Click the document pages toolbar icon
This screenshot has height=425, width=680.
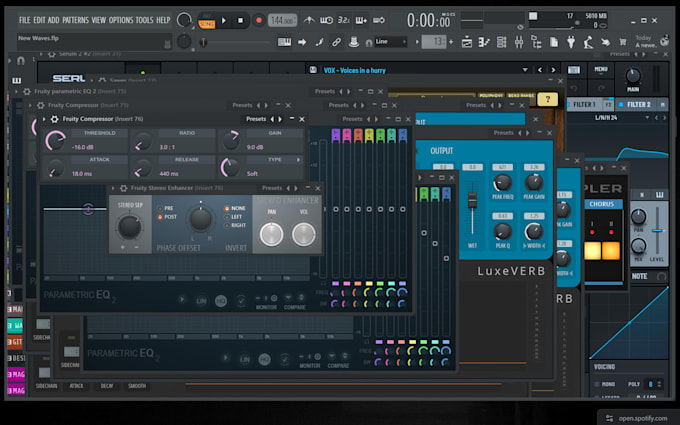(x=554, y=42)
